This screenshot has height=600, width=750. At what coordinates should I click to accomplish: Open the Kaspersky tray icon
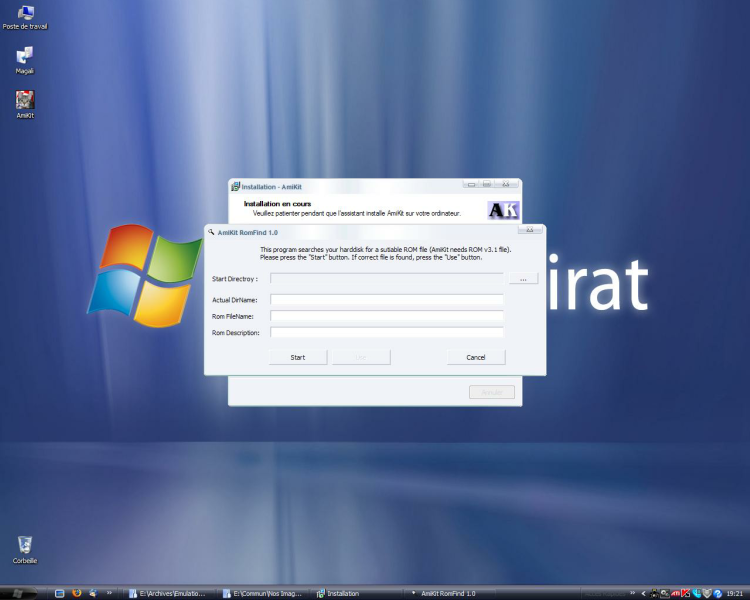686,593
